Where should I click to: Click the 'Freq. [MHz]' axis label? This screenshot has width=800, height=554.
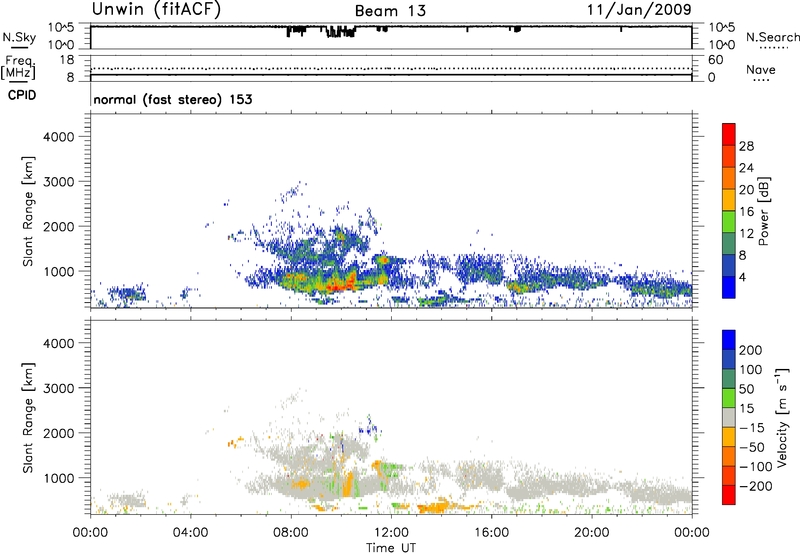[19, 67]
